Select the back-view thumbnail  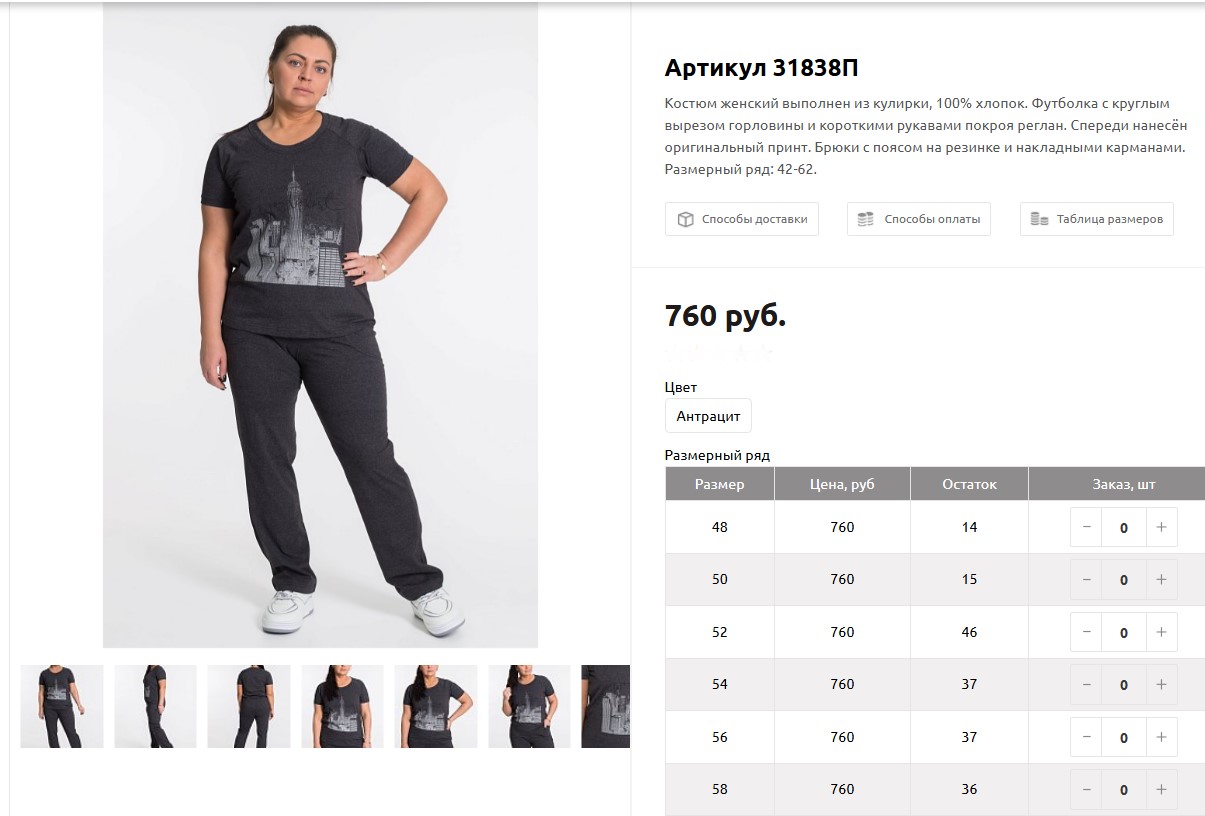pyautogui.click(x=249, y=706)
